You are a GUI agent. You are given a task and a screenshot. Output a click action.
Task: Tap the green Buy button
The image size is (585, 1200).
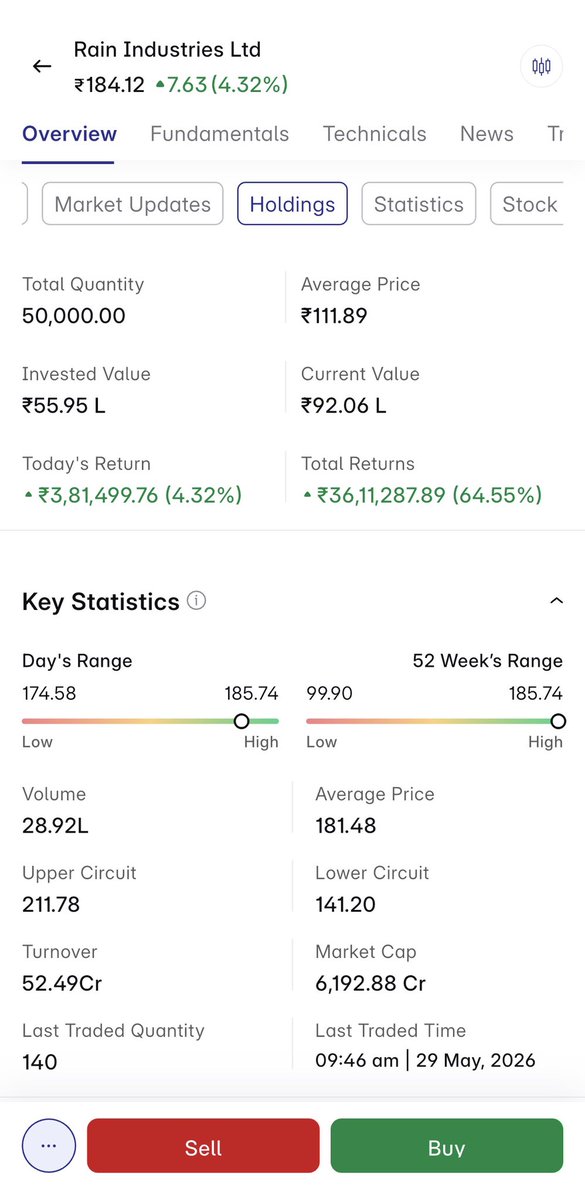pos(447,1146)
